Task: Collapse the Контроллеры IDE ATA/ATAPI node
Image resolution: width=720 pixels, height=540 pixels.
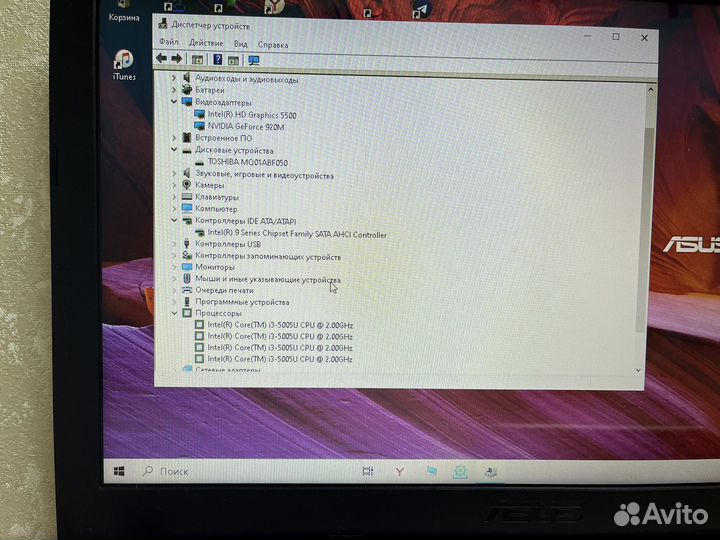Action: click(x=174, y=220)
